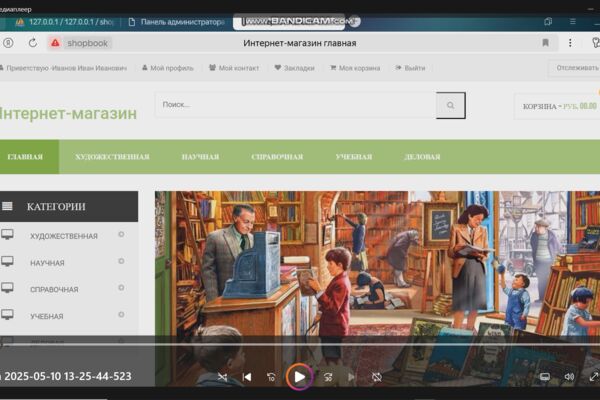
Task: Open the Мой профиль link
Action: point(168,68)
